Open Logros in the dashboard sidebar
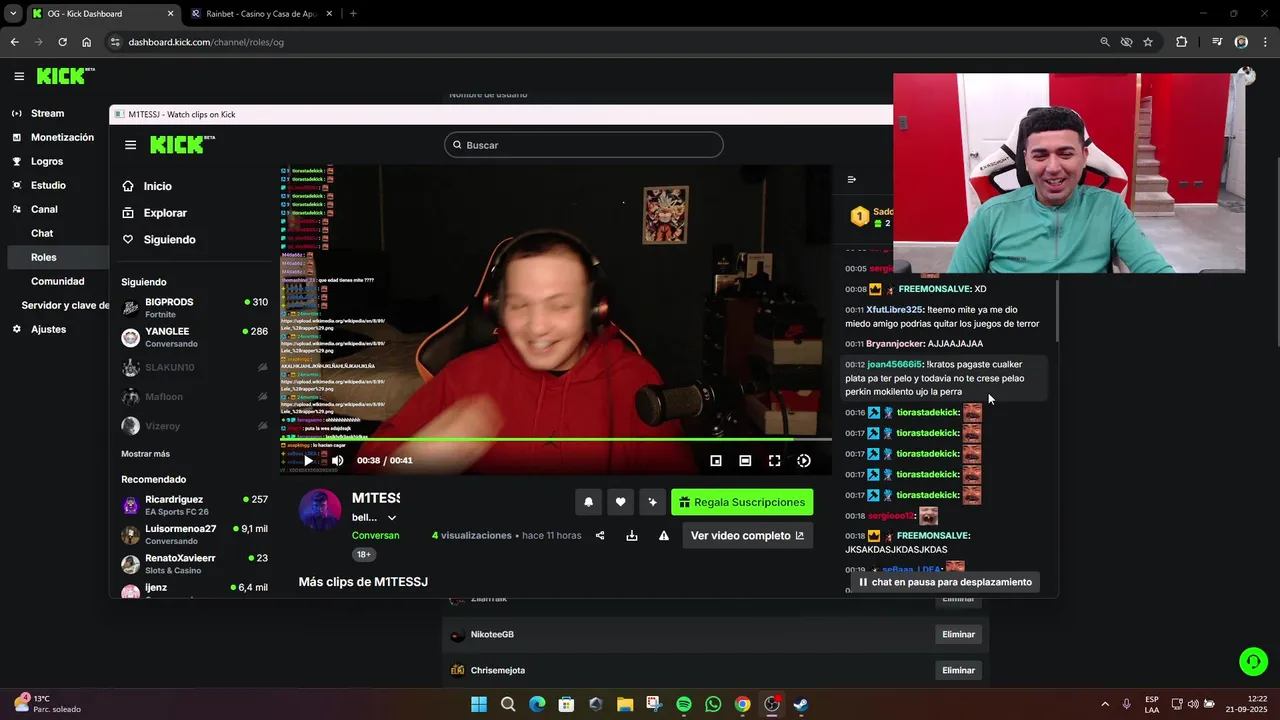Viewport: 1280px width, 720px height. [47, 161]
